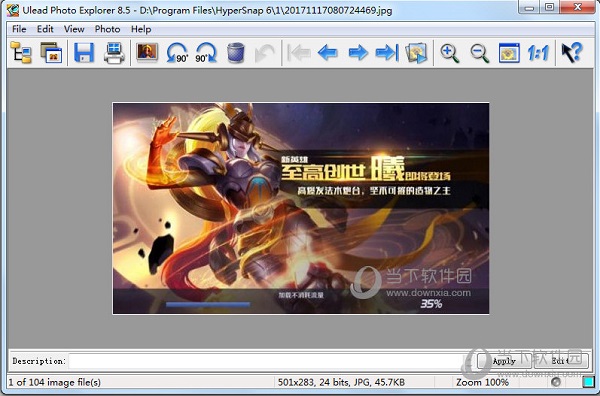Open the folder tree browser icon

point(21,52)
